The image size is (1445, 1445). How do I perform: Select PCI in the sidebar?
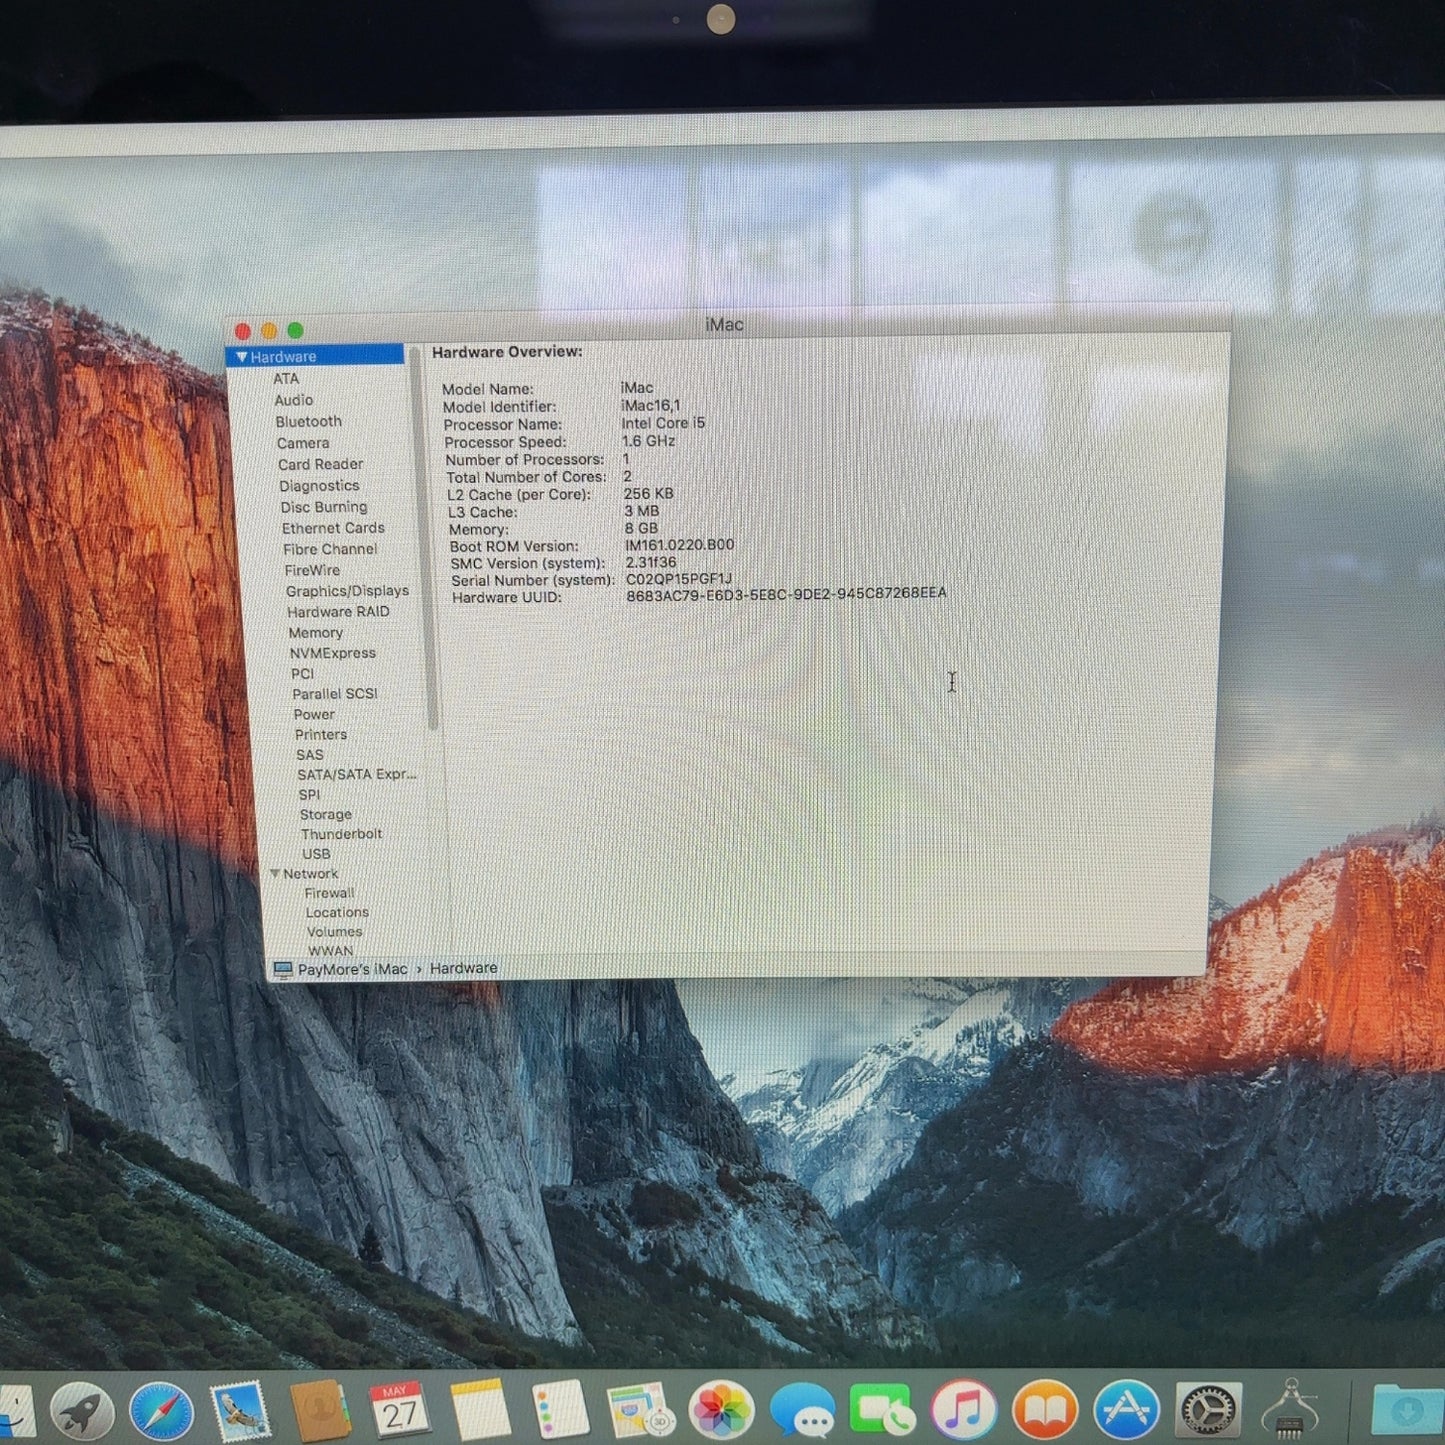coord(302,674)
